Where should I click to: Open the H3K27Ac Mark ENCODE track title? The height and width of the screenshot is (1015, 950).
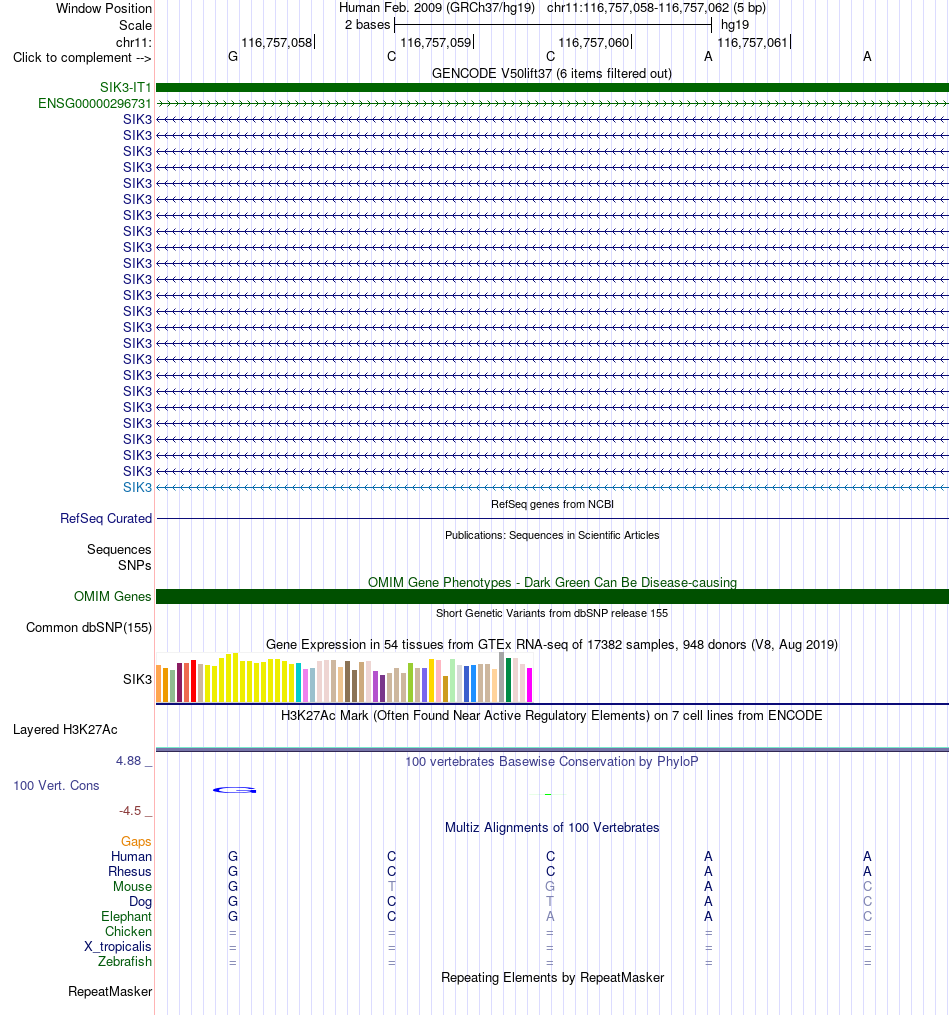[552, 715]
